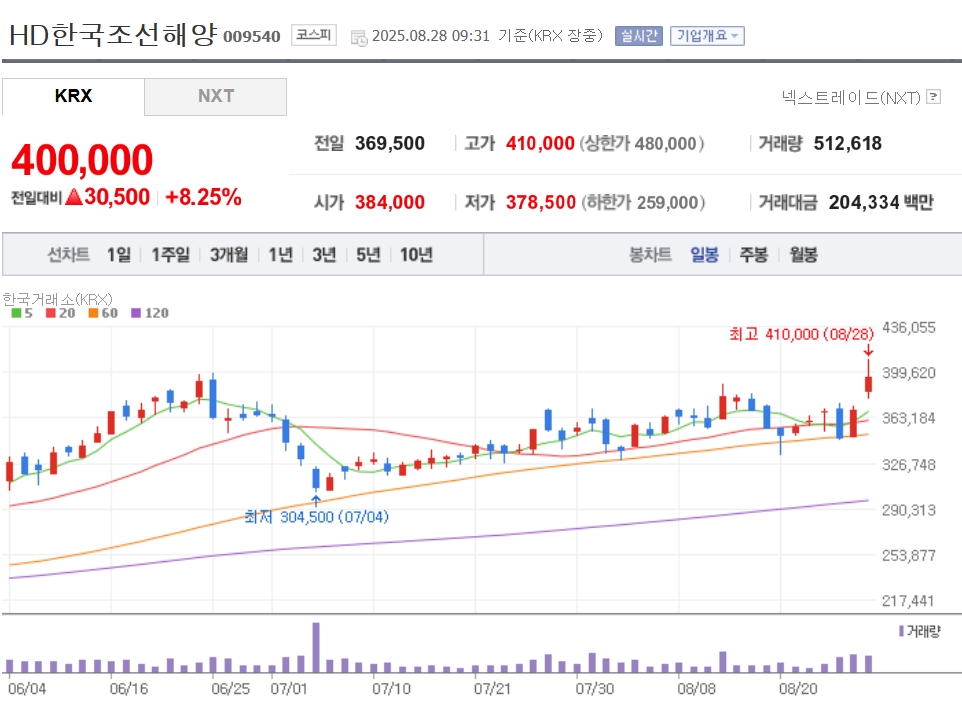The image size is (962, 719).
Task: Select the 3년 line chart range
Action: (324, 254)
